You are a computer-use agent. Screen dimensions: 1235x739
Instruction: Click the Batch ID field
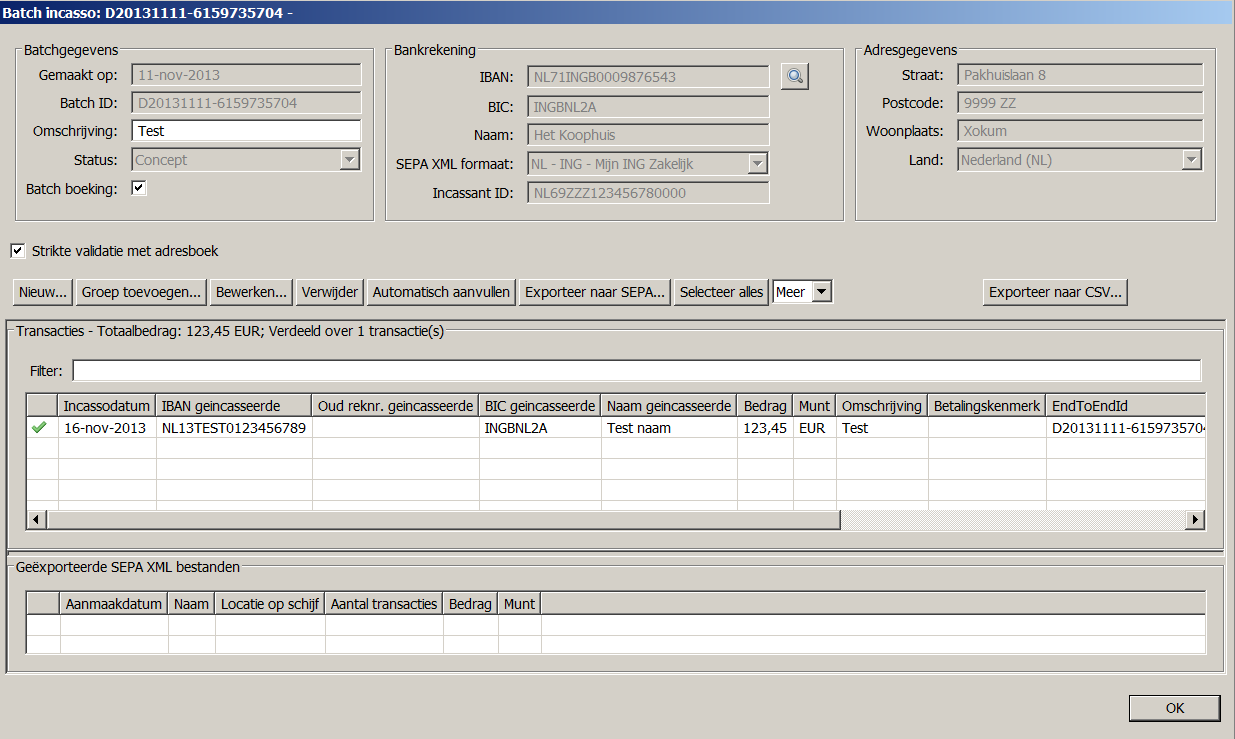click(246, 103)
